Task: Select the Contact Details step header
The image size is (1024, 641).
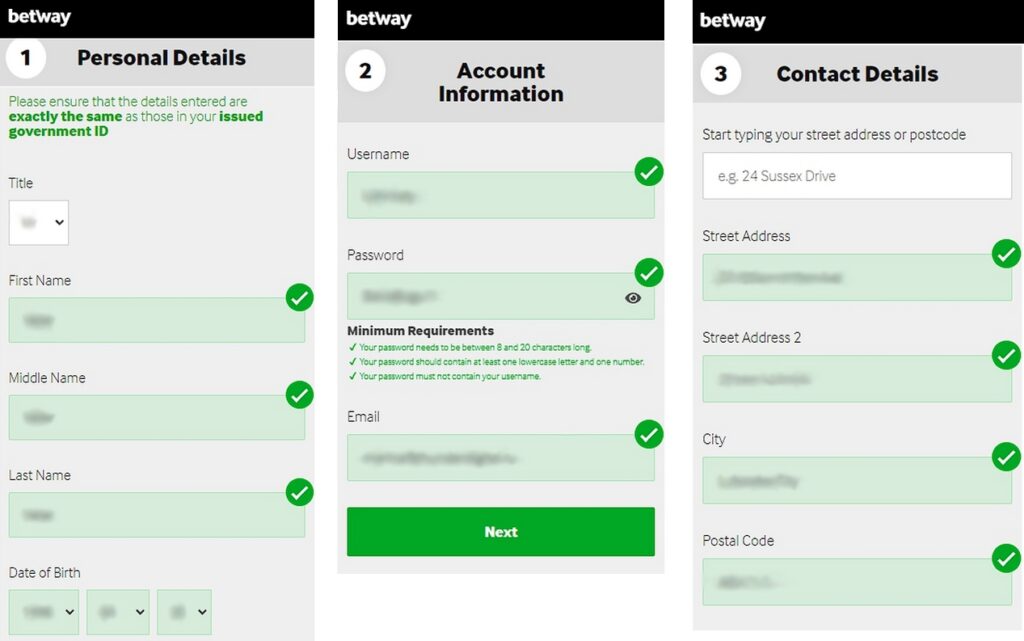Action: pyautogui.click(x=858, y=74)
